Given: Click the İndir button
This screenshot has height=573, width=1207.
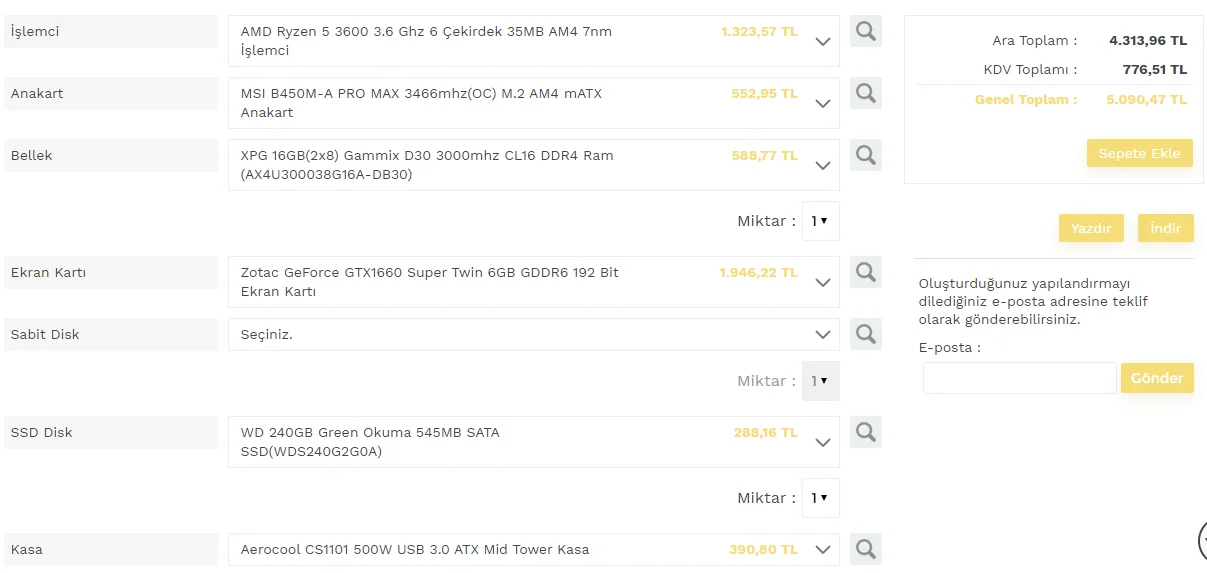Looking at the screenshot, I should tap(1165, 228).
